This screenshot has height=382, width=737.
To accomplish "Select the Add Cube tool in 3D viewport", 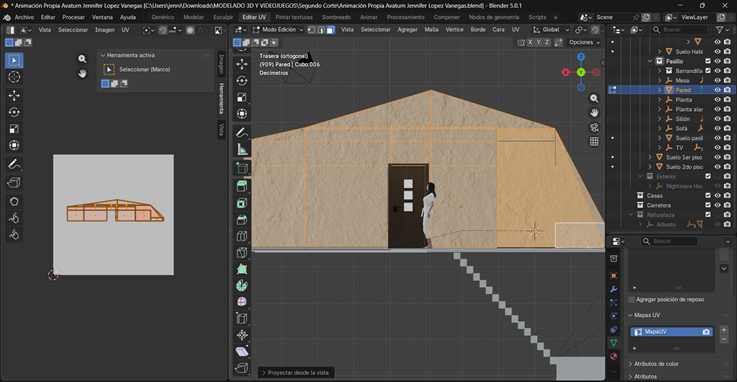I will point(242,168).
